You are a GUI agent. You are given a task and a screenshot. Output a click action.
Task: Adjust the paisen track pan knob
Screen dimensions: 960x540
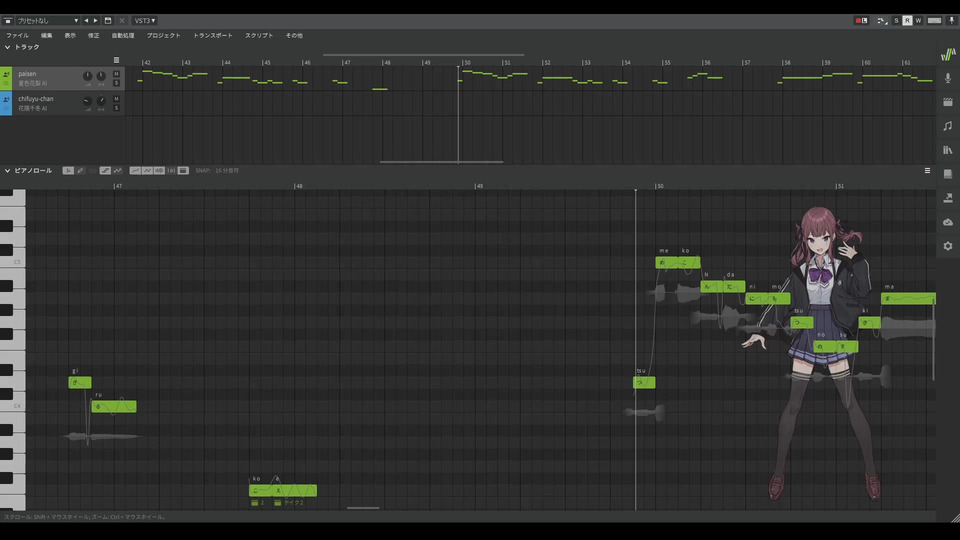[101, 76]
